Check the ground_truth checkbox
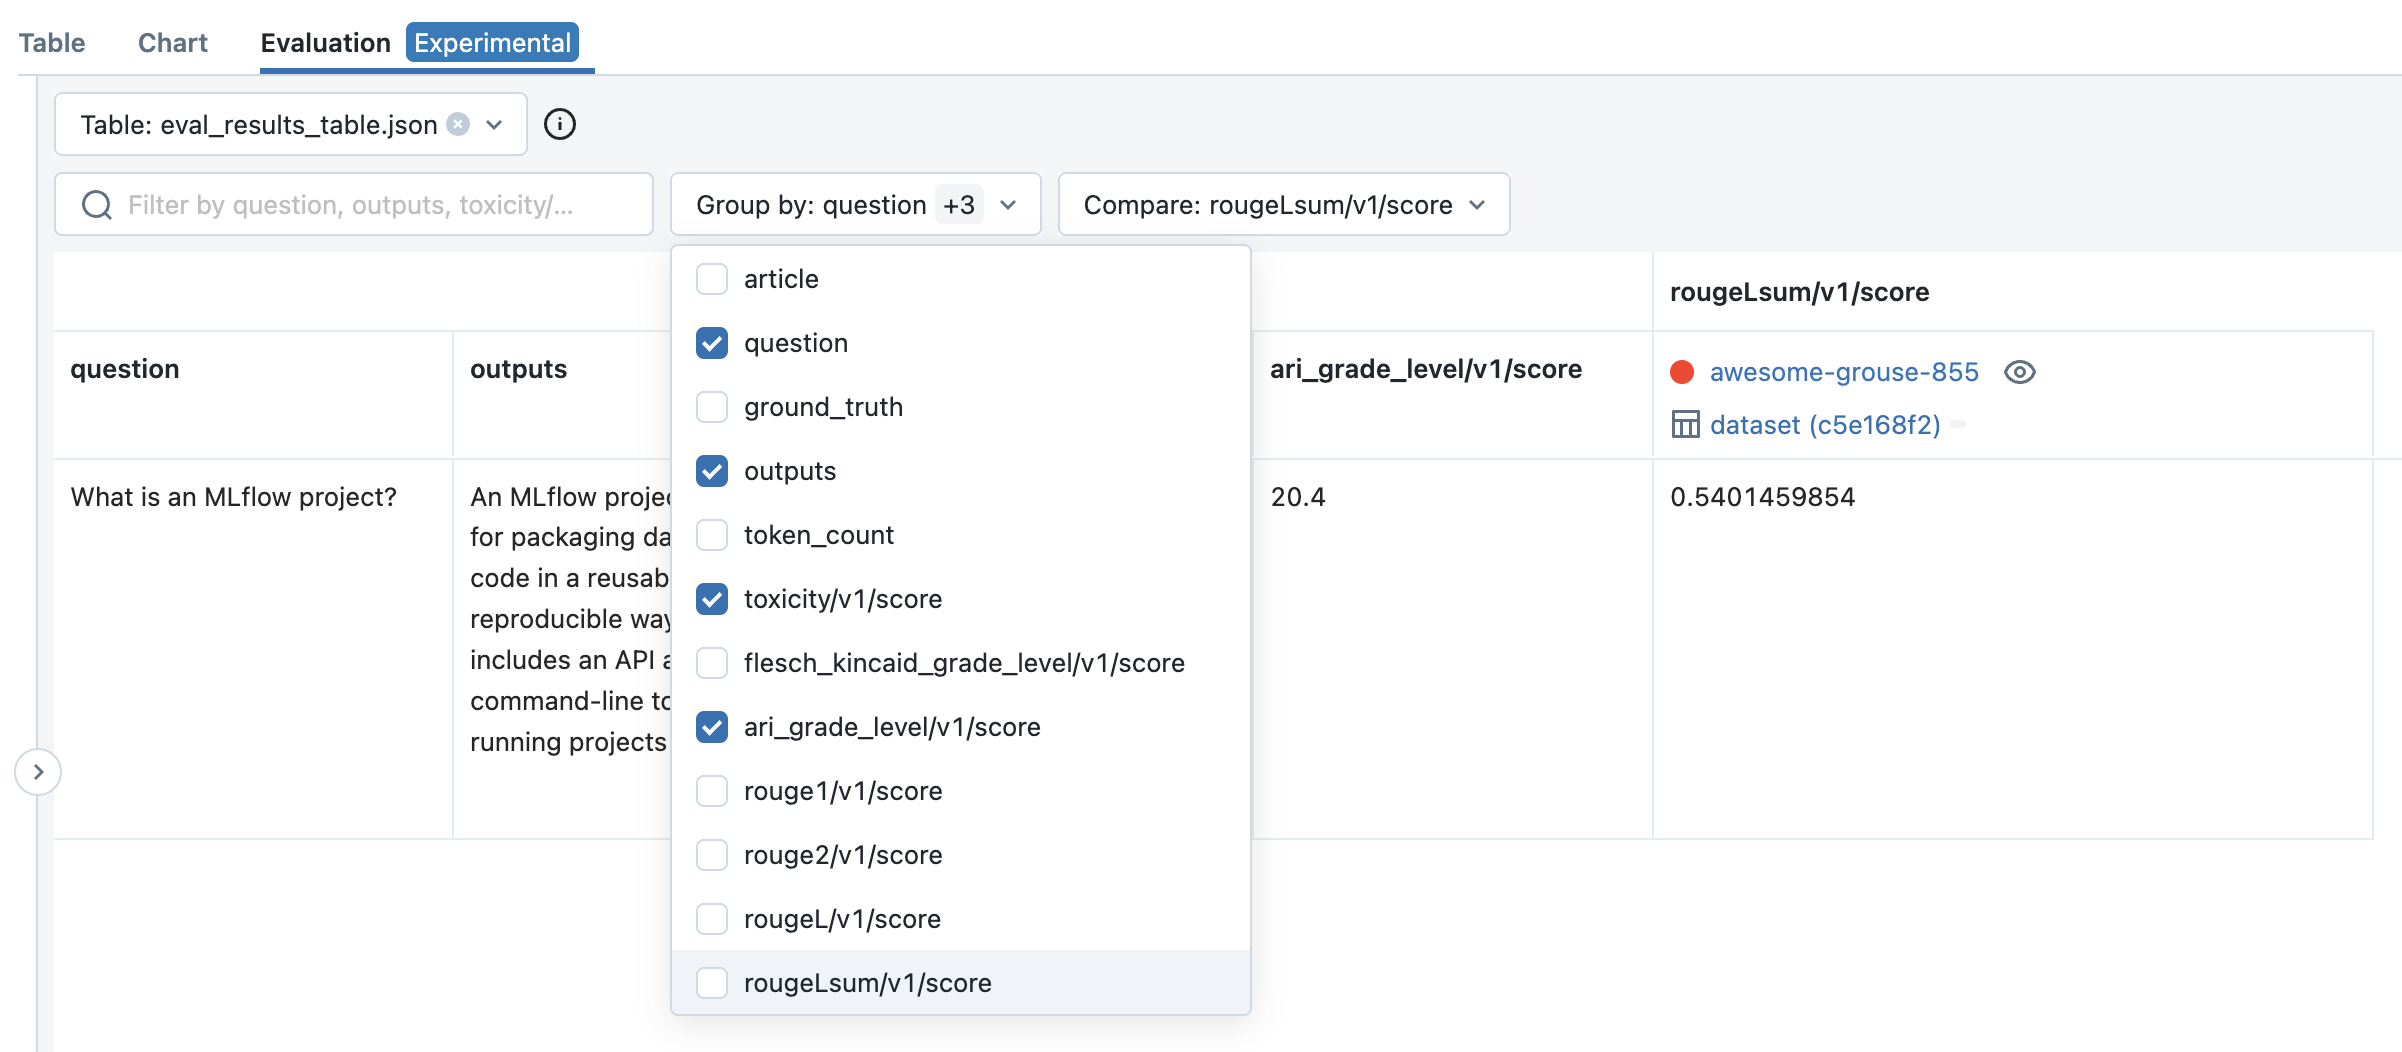The height and width of the screenshot is (1052, 2402). (711, 406)
